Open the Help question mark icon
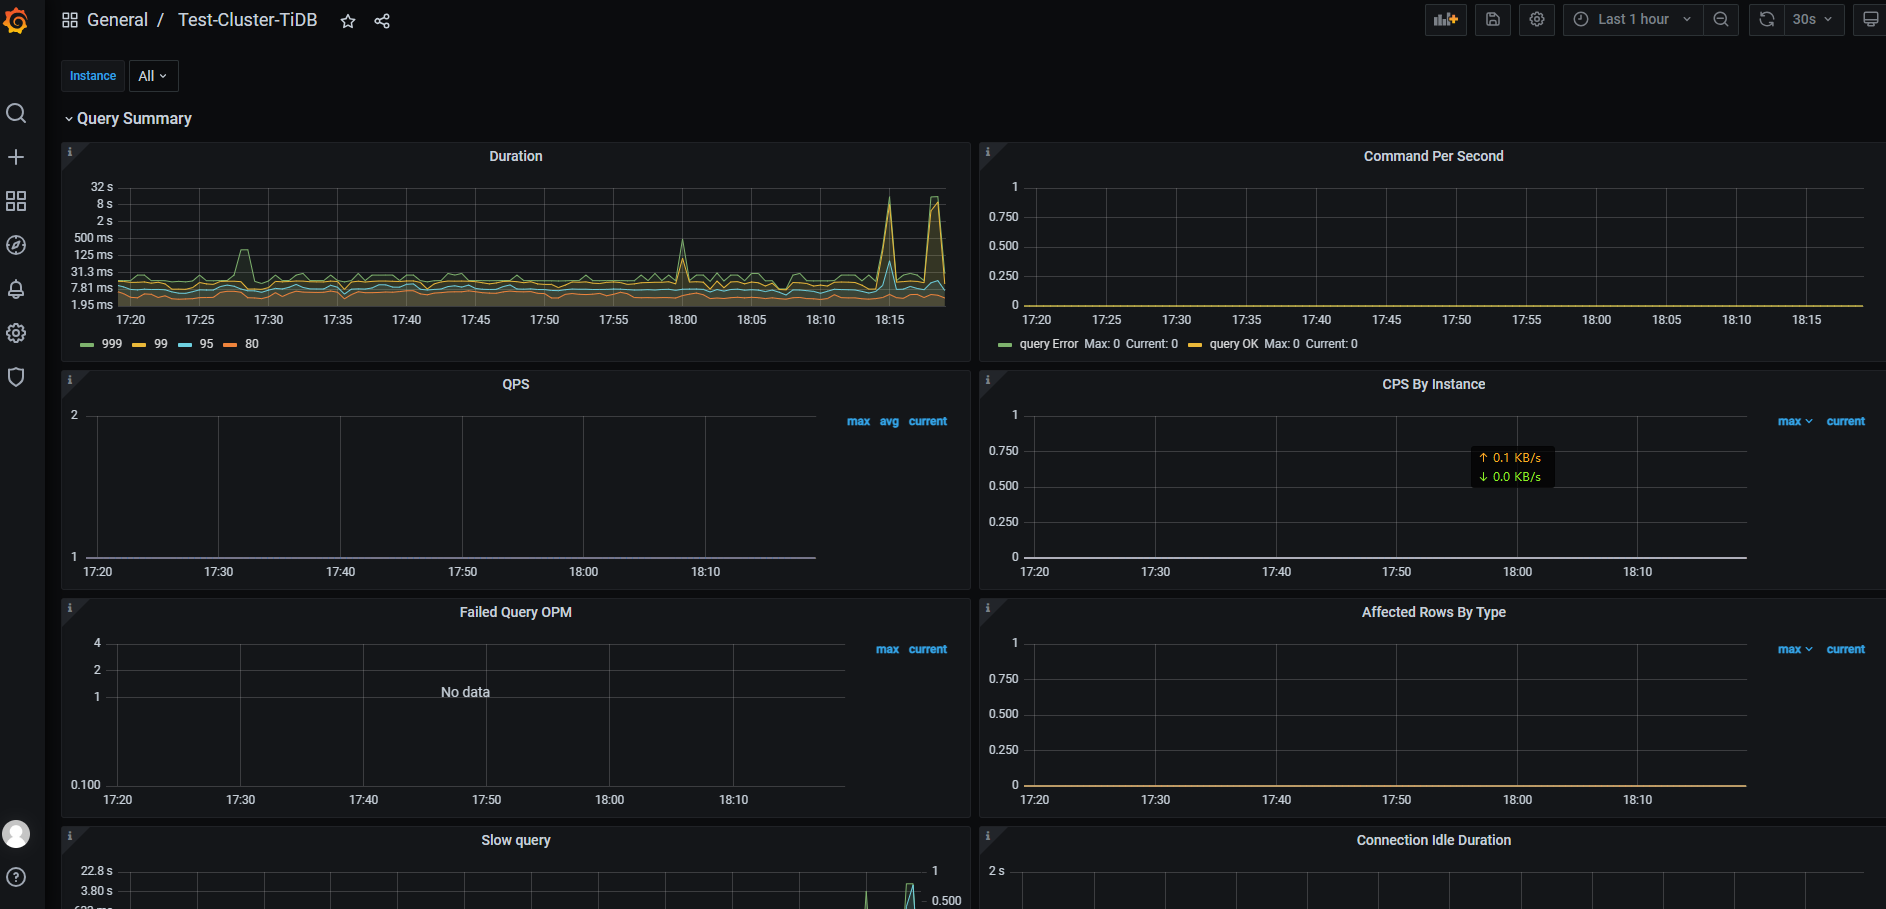 coord(16,877)
